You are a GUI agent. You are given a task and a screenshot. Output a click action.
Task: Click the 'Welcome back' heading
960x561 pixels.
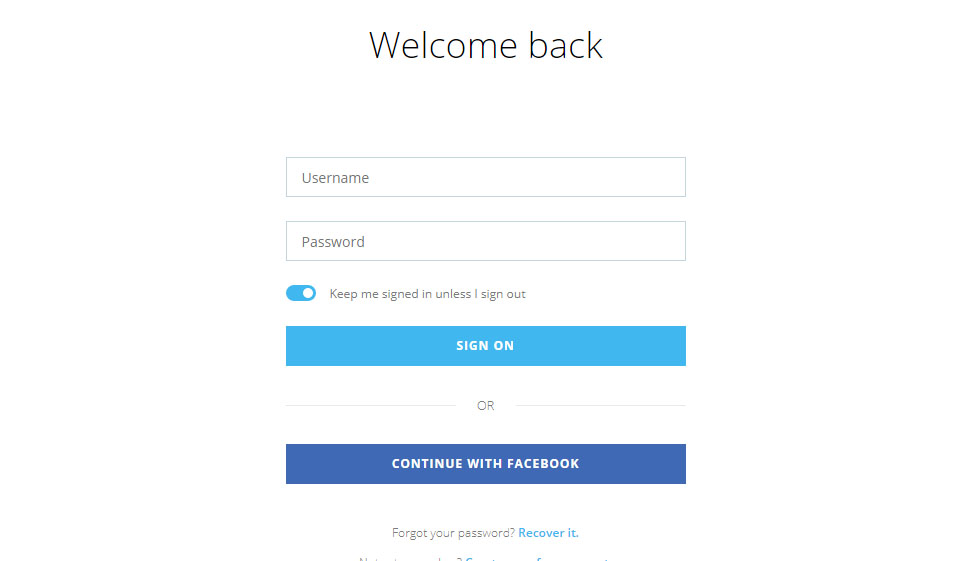[x=486, y=46]
